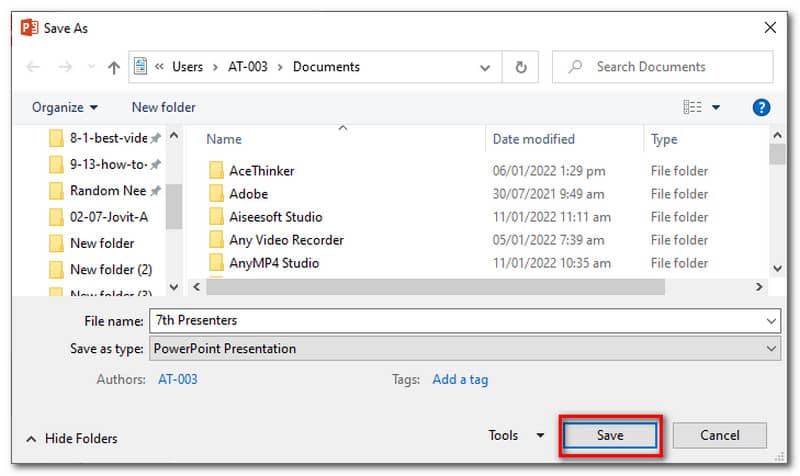Click date 11/01/2022 10:35 am
This screenshot has width=800, height=476.
coord(552,263)
